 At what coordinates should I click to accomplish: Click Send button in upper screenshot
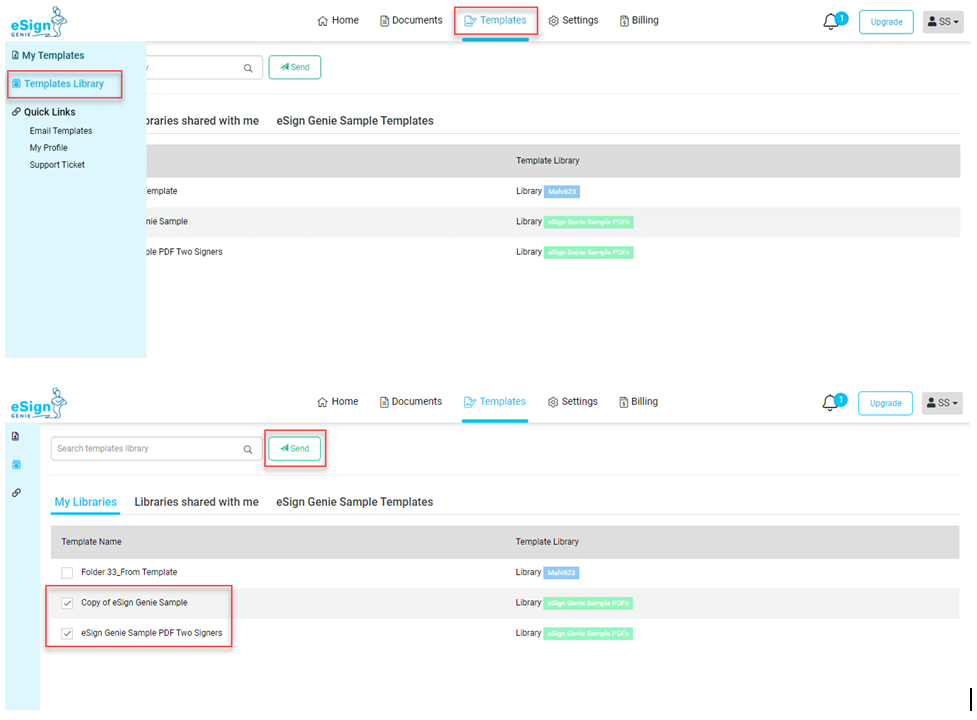click(x=295, y=67)
